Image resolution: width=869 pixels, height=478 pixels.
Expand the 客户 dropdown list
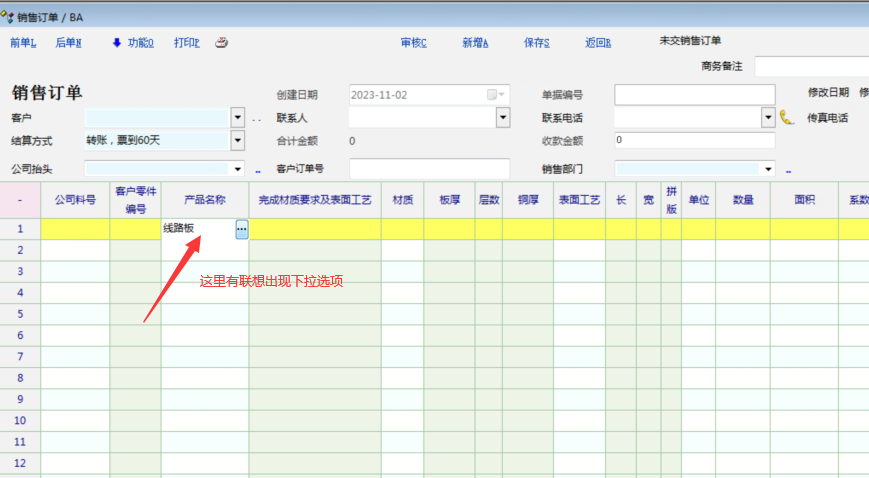point(237,117)
